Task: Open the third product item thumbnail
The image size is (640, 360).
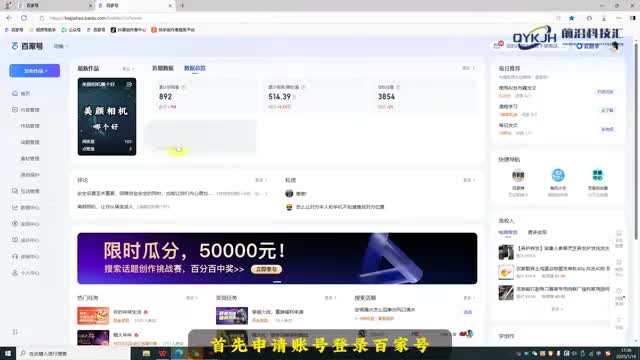Action: point(506,293)
